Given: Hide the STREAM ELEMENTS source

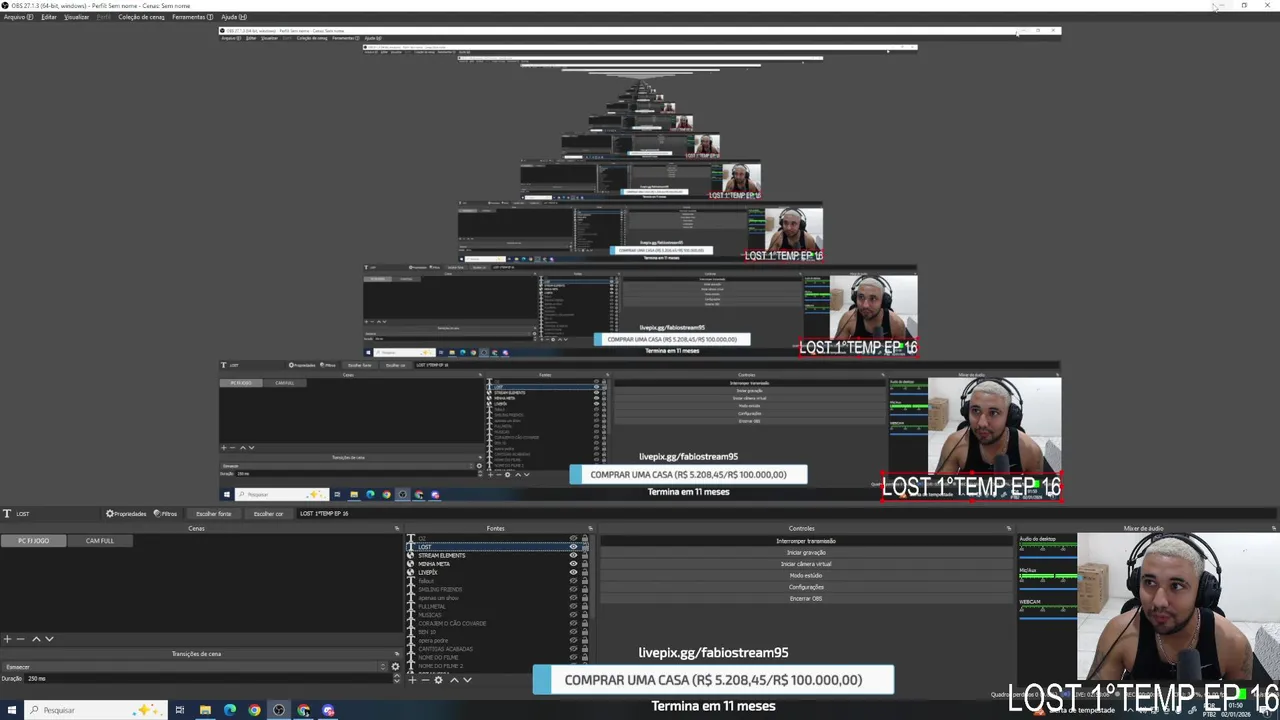Looking at the screenshot, I should point(573,555).
